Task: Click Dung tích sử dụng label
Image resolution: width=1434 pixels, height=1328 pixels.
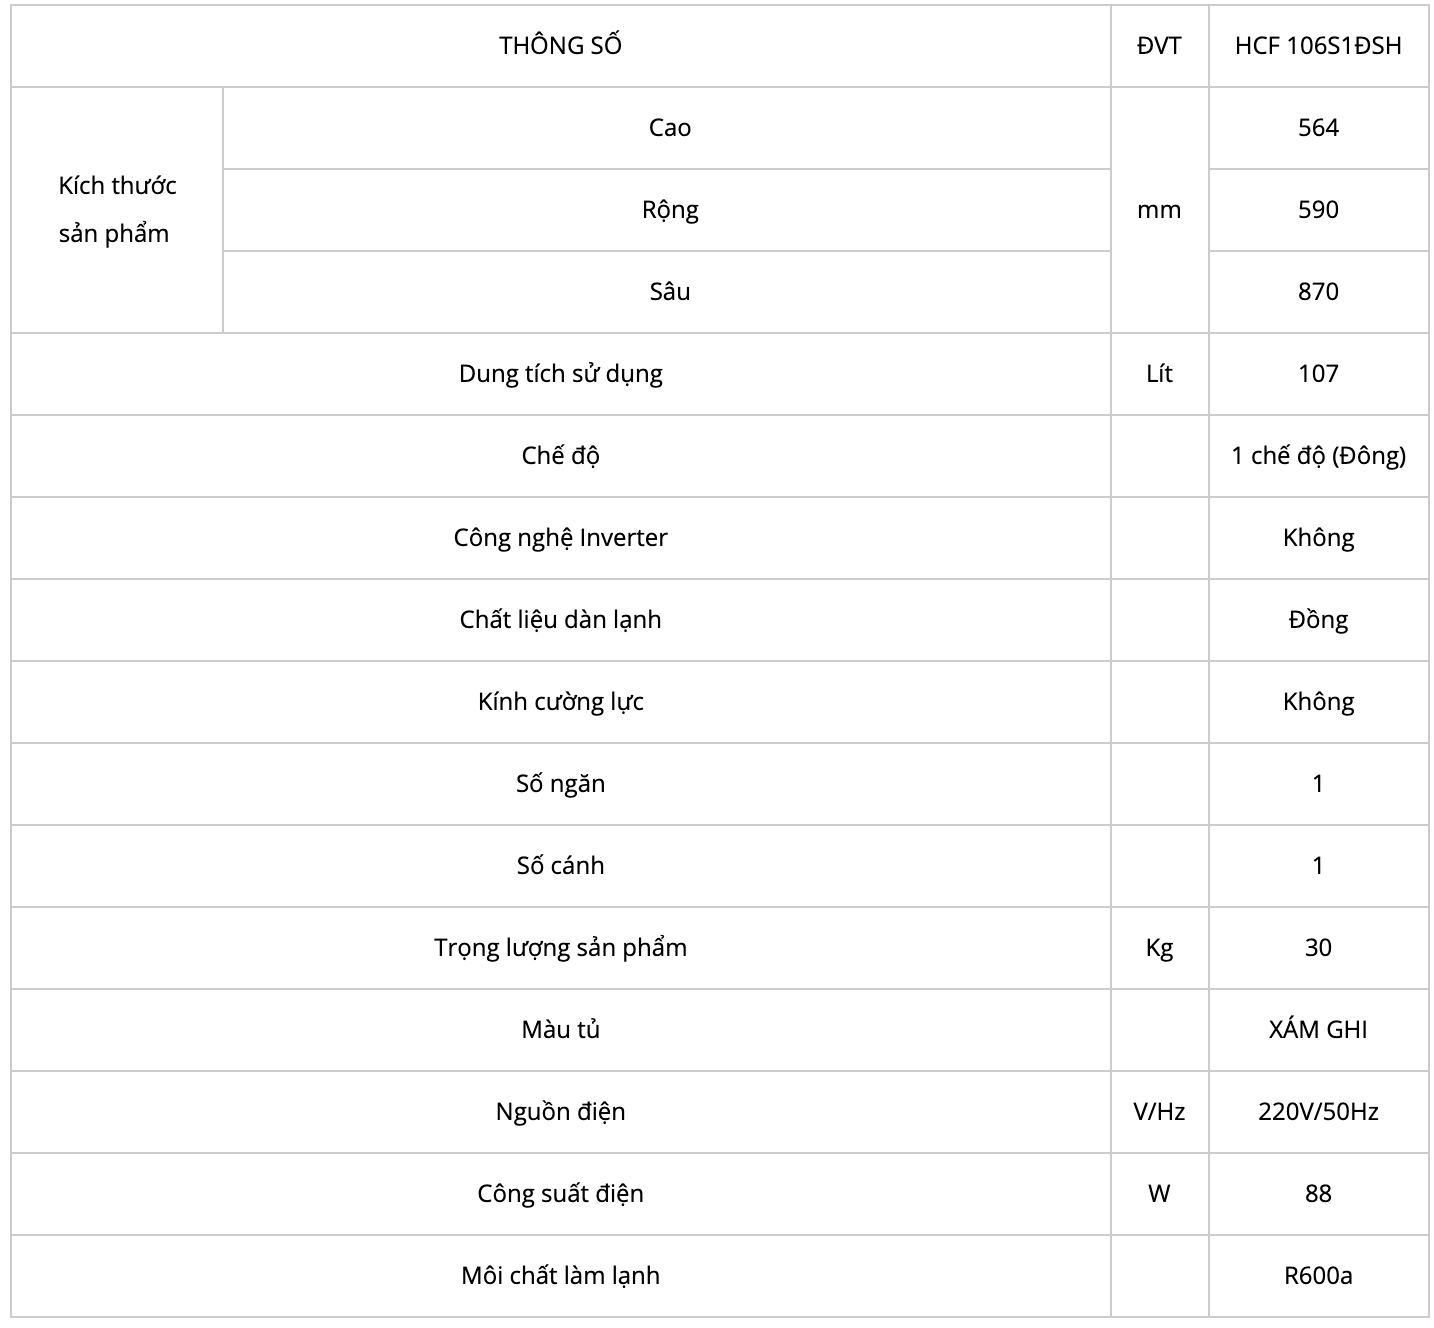Action: [x=560, y=374]
